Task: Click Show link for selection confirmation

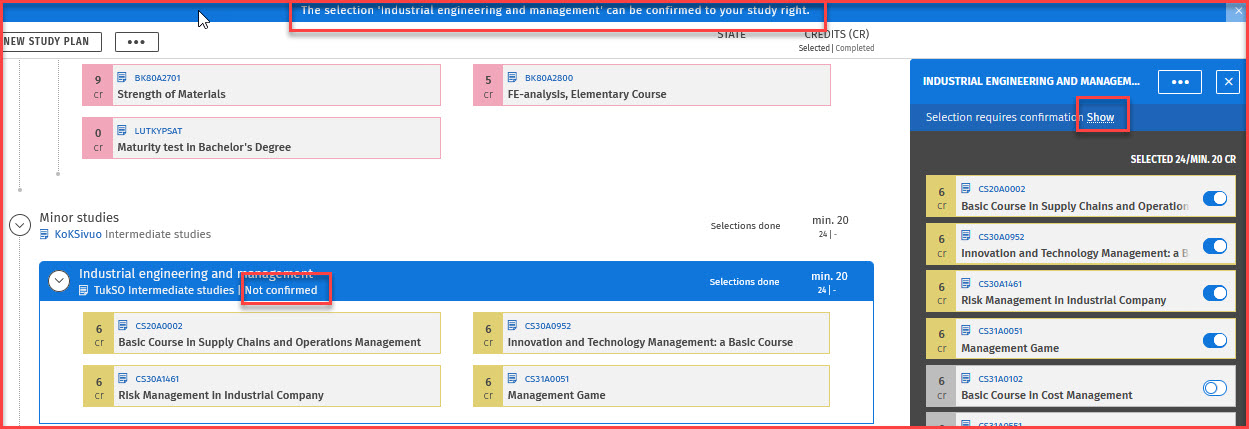Action: coord(1100,117)
